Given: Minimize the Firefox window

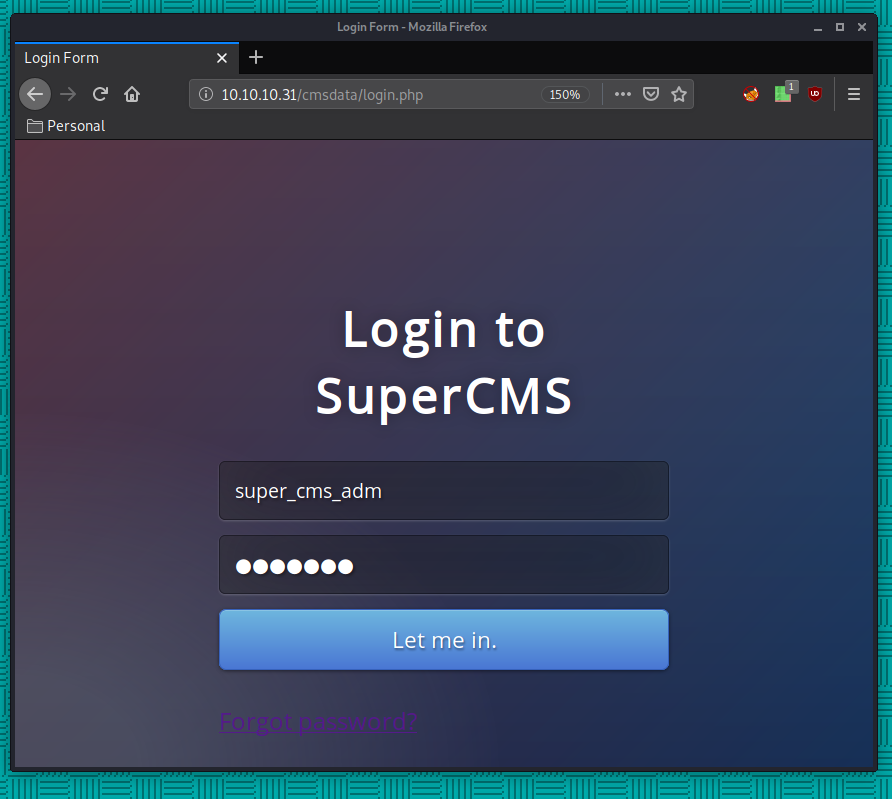Looking at the screenshot, I should (817, 27).
